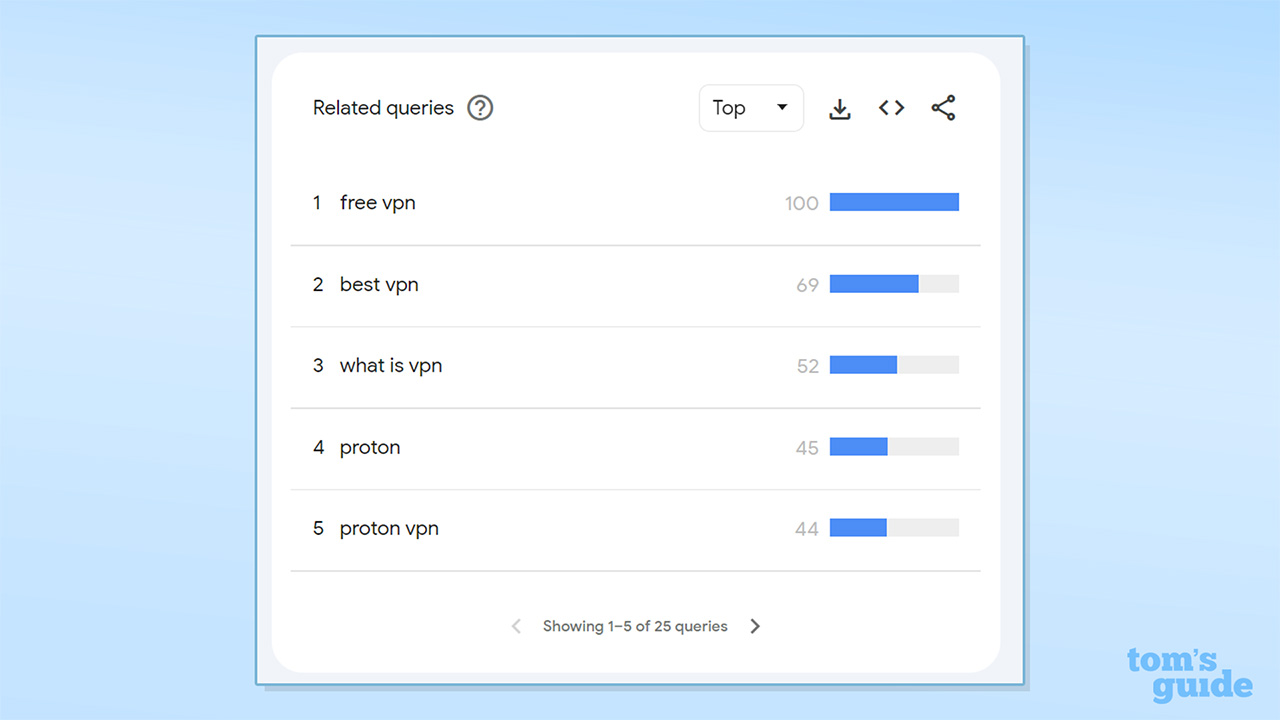Go to previous page of queries

tap(516, 626)
